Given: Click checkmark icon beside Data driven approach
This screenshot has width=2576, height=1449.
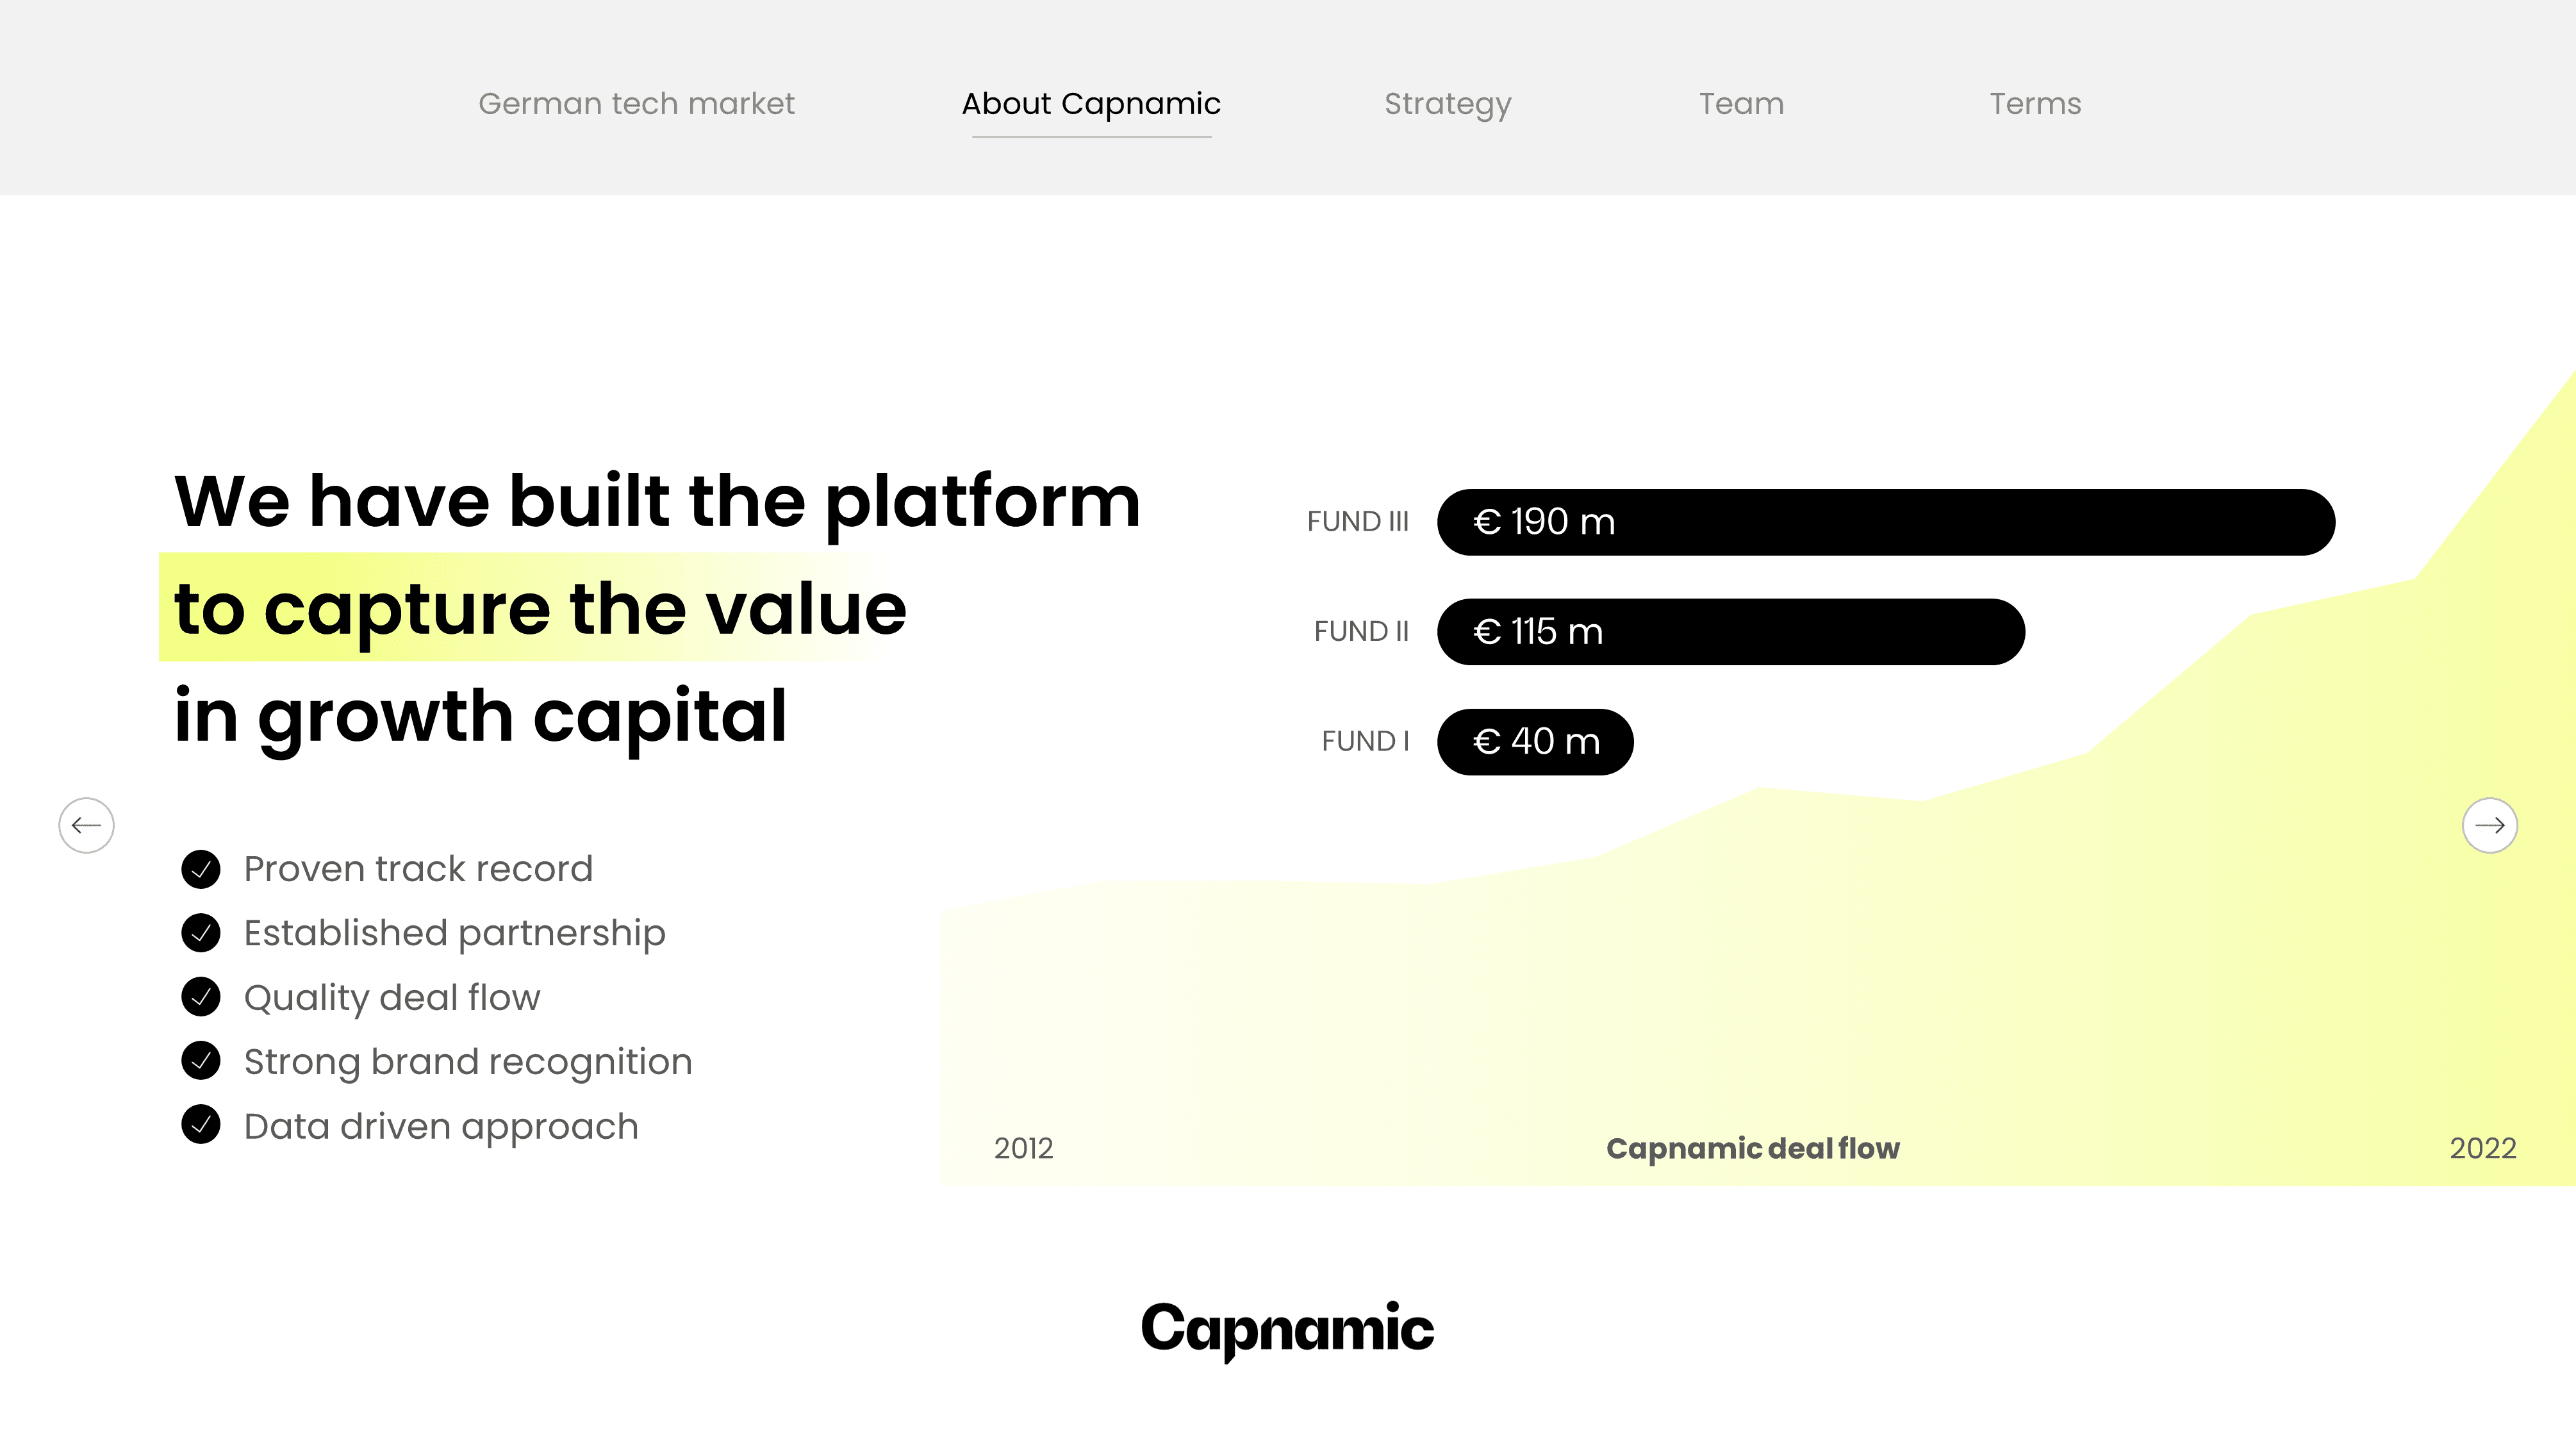Looking at the screenshot, I should click(x=201, y=1125).
